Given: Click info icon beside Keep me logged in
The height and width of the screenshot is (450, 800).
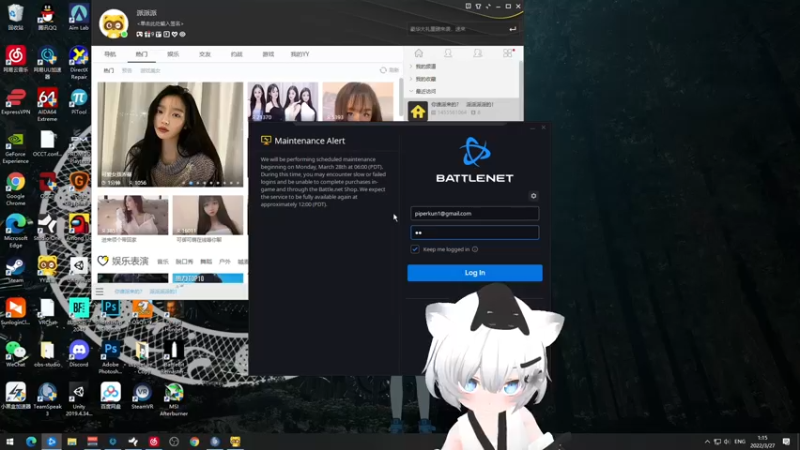Looking at the screenshot, I should tap(475, 249).
